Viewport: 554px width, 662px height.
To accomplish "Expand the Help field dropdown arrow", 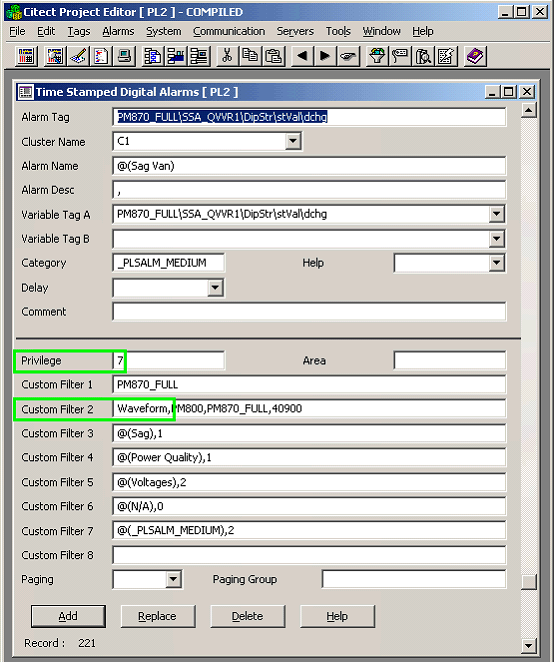I will [497, 263].
